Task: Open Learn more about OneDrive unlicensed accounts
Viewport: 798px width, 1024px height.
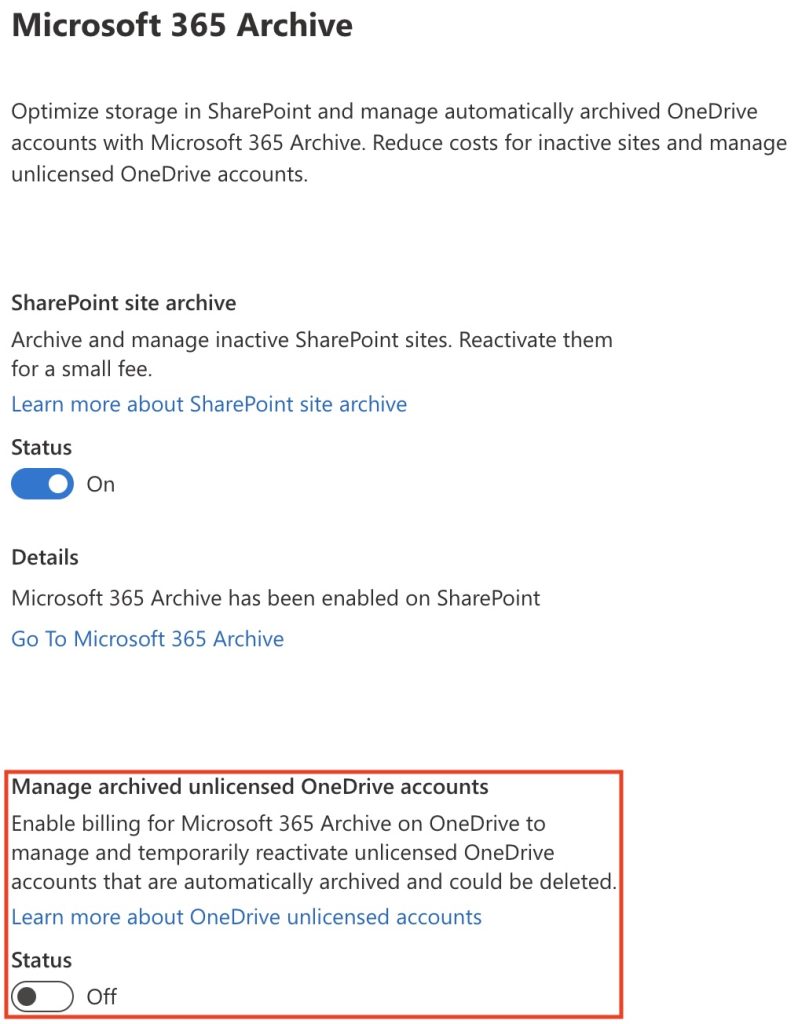Action: point(246,916)
